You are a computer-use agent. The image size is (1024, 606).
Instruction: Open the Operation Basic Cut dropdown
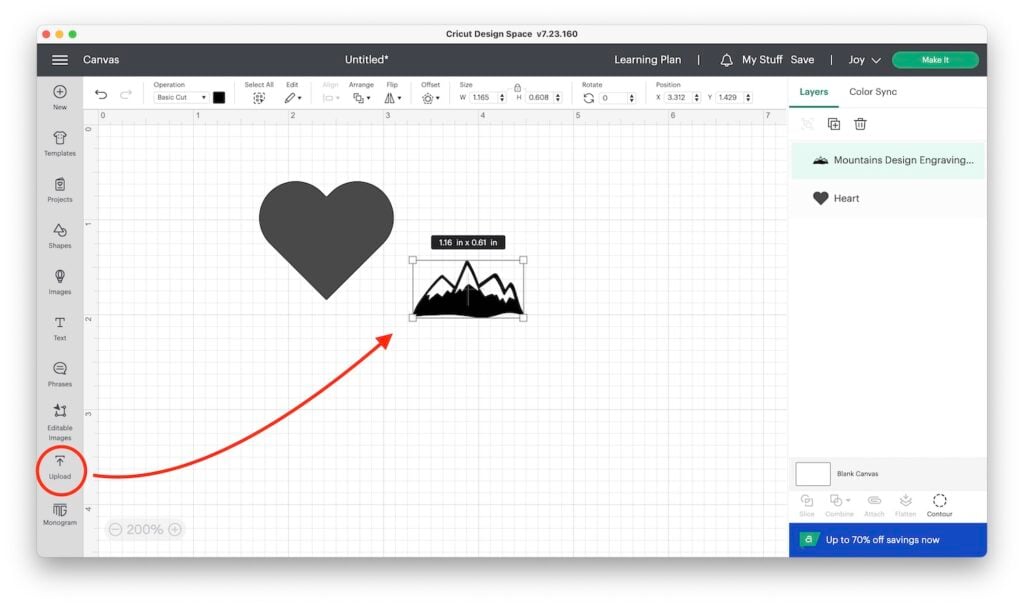tap(181, 98)
